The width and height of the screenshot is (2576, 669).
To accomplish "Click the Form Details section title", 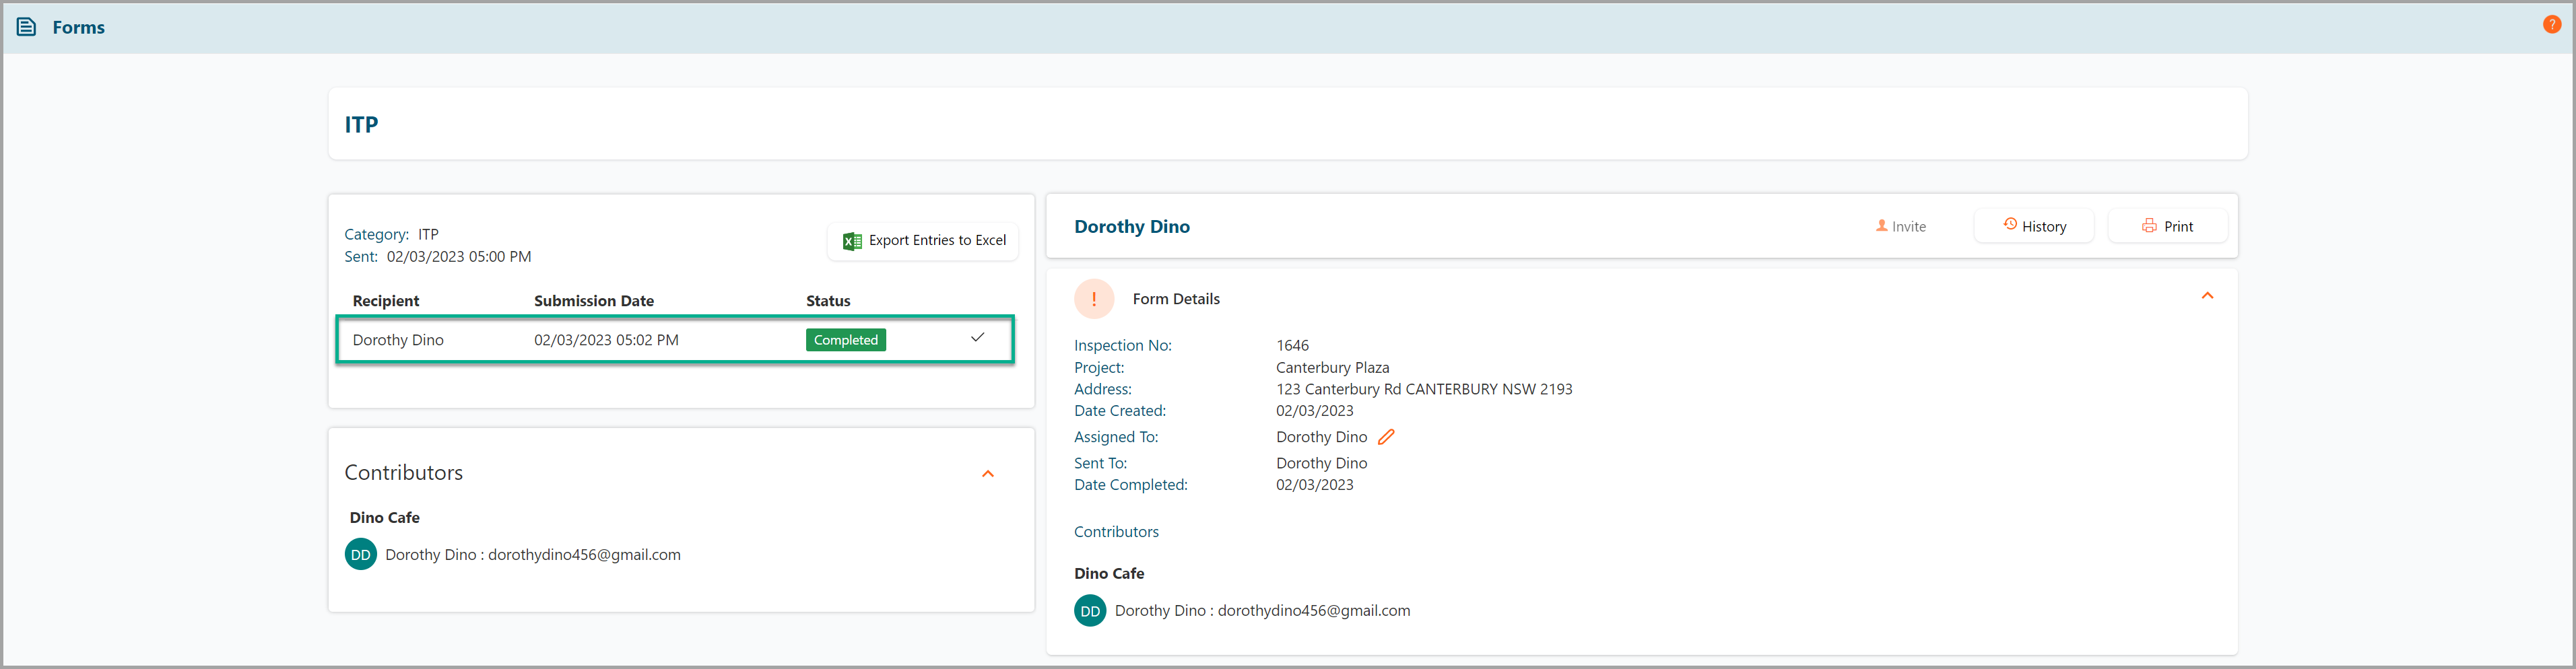I will 1176,299.
